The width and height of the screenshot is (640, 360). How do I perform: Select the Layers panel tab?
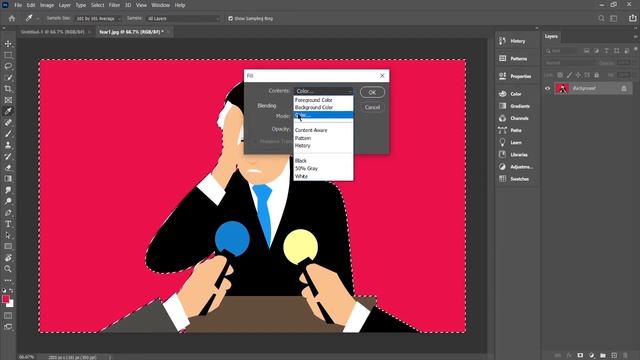[x=551, y=36]
